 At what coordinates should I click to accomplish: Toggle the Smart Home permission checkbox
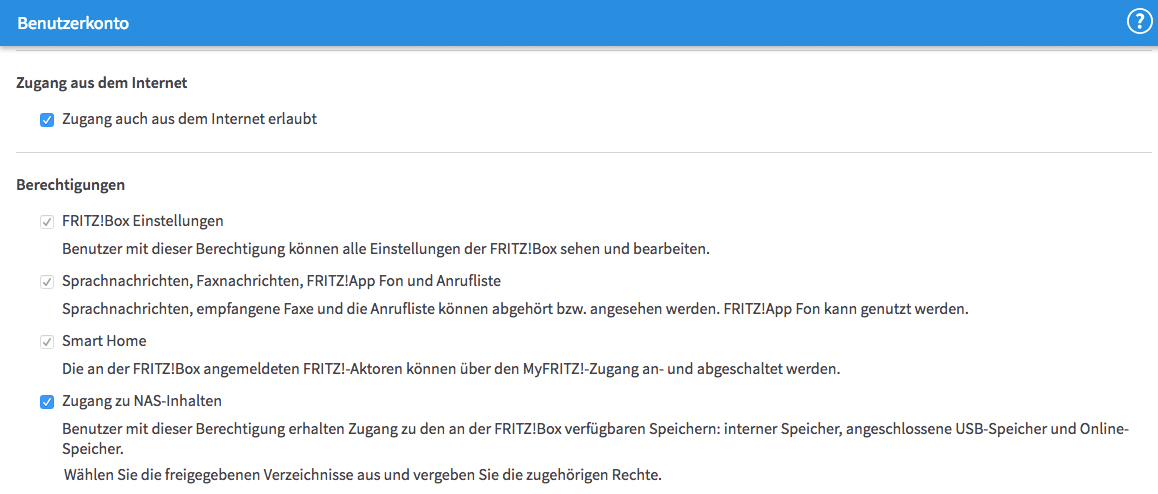[47, 342]
